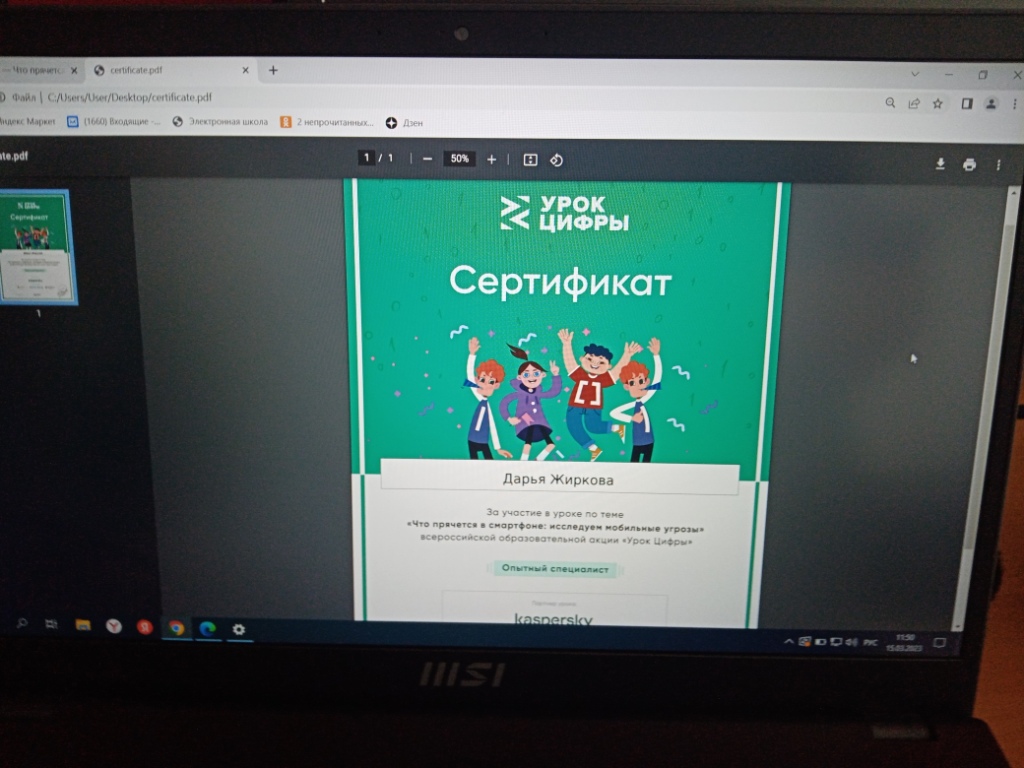Close the 'Что прячется' tab
The width and height of the screenshot is (1024, 768).
click(74, 70)
